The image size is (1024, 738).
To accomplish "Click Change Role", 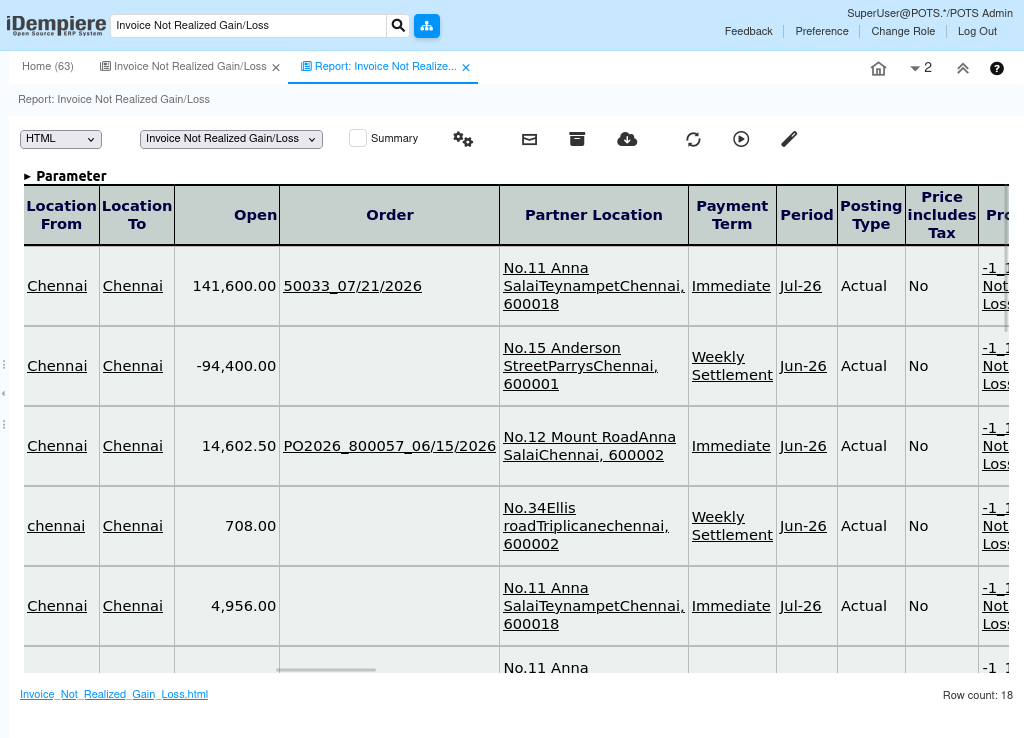I will [x=903, y=31].
